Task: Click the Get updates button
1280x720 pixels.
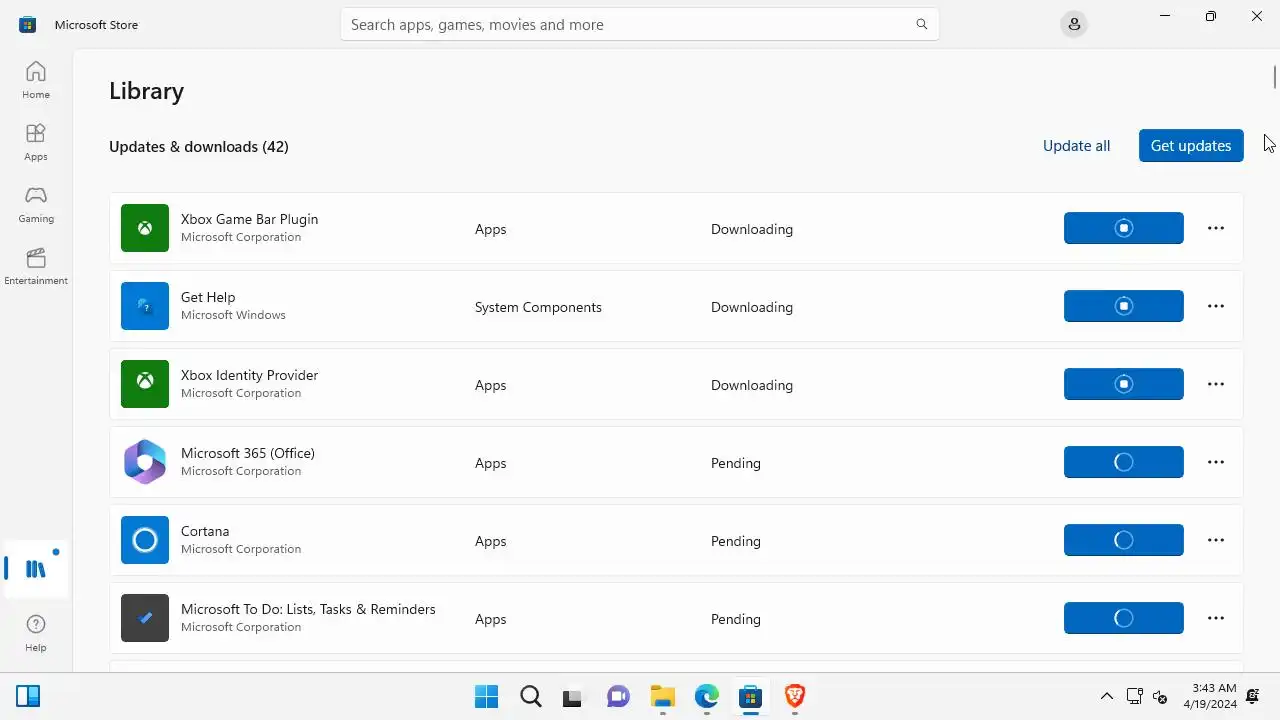Action: 1191,146
